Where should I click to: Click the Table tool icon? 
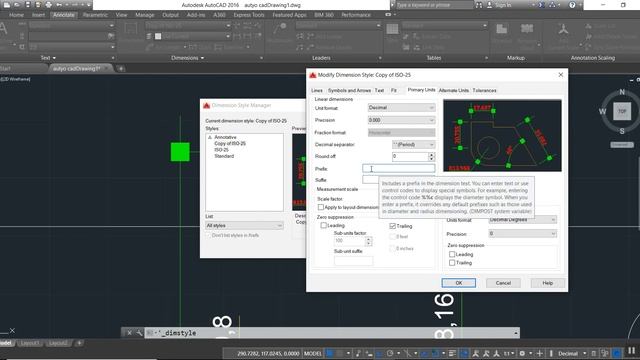click(392, 29)
